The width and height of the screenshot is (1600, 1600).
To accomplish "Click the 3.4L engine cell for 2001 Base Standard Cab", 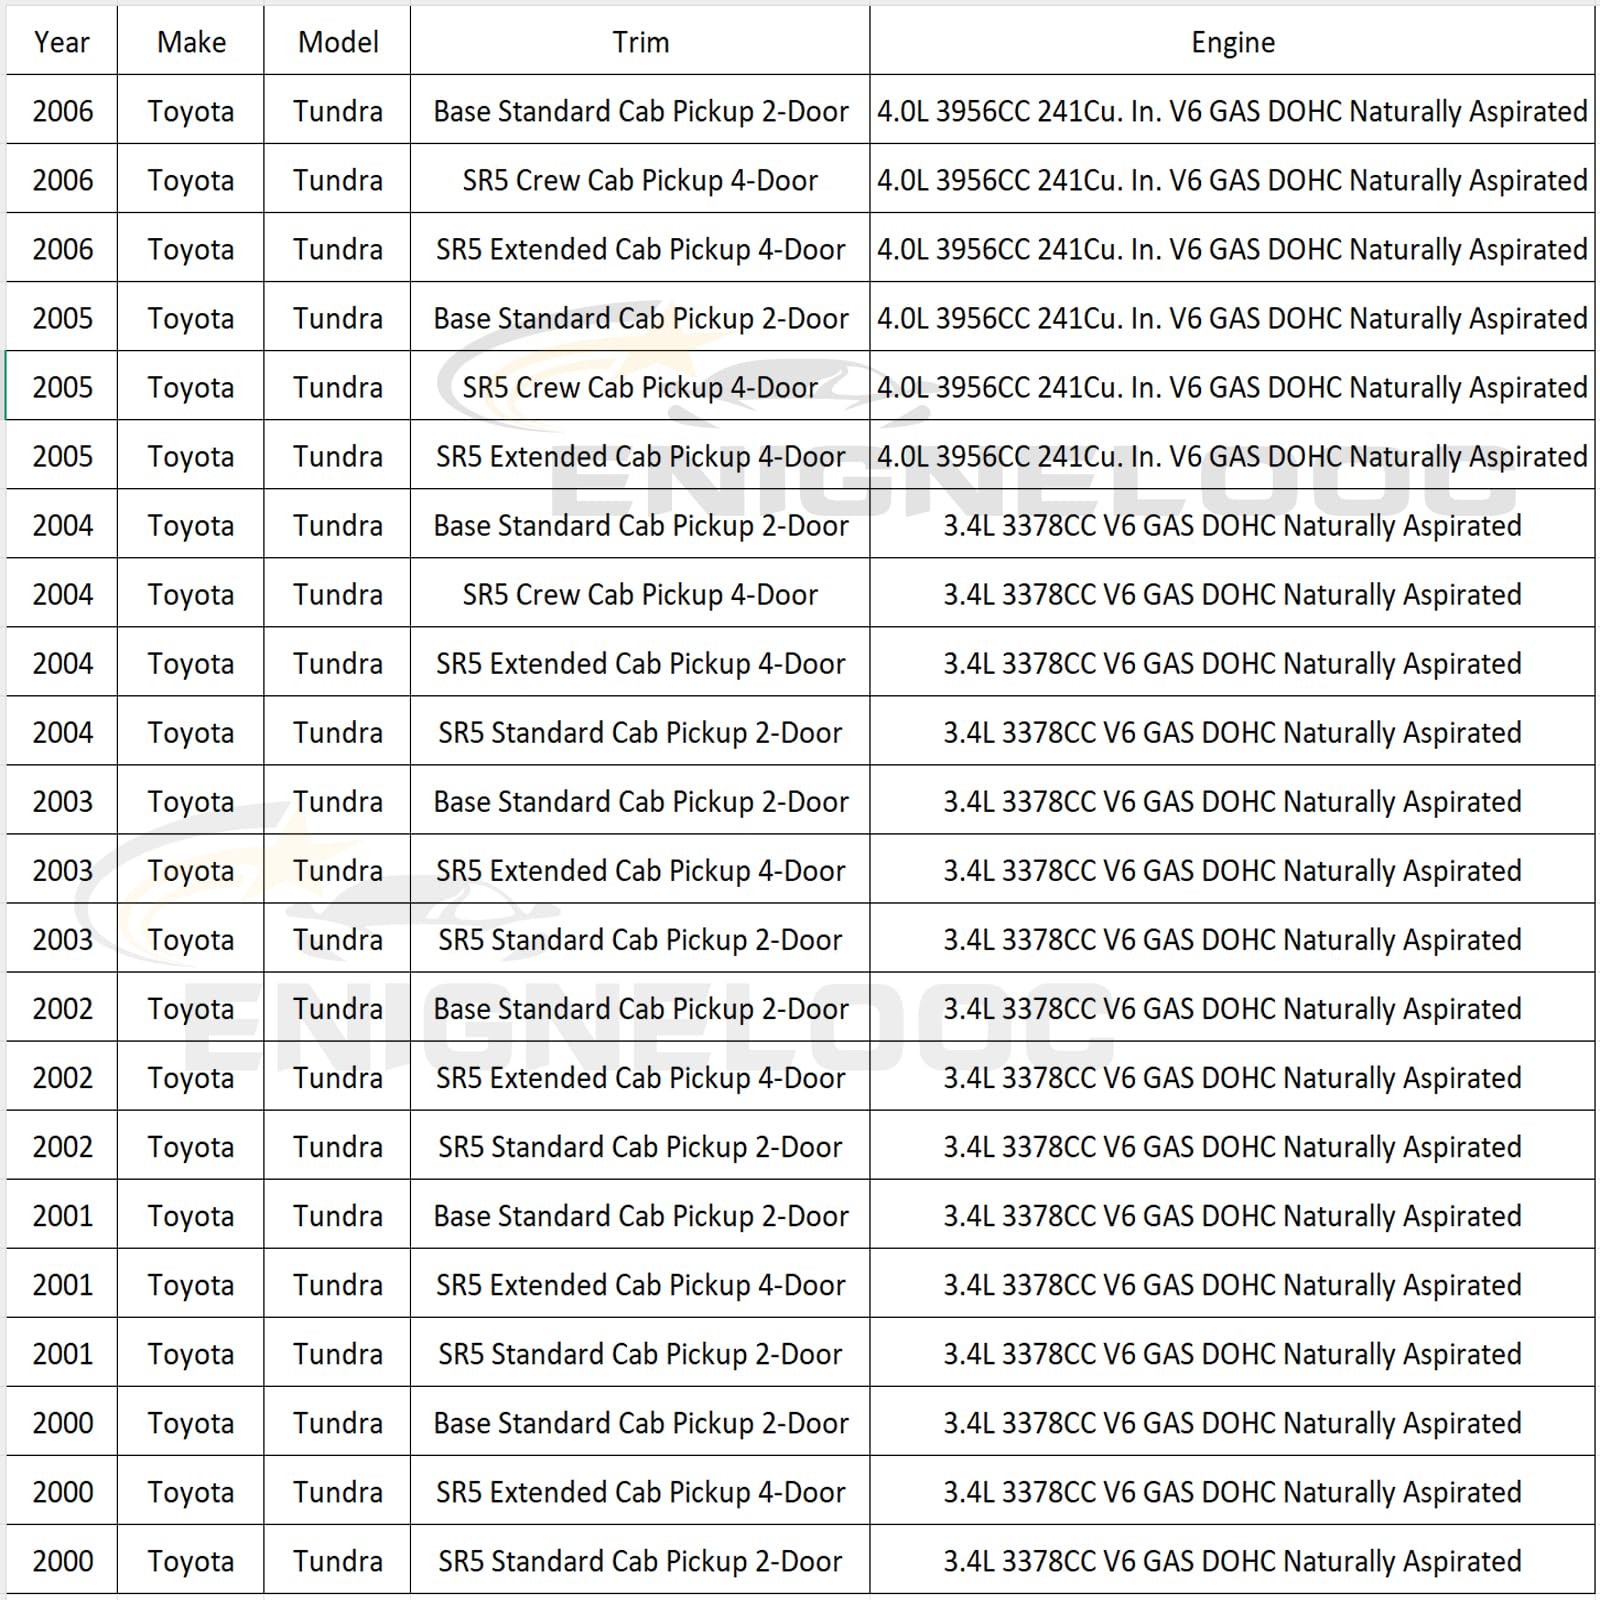I will [x=1233, y=1214].
